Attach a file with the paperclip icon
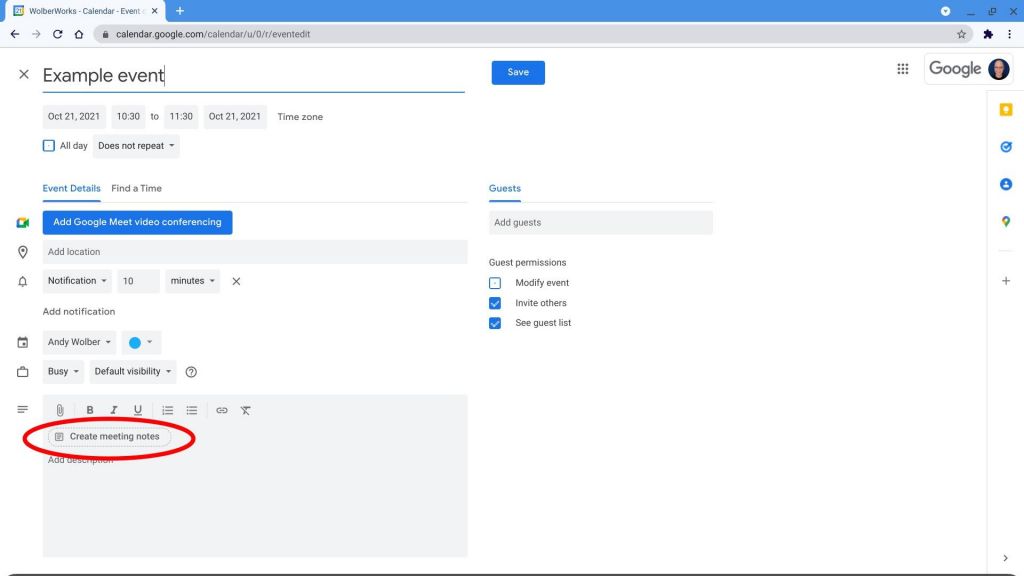The image size is (1024, 576). click(59, 410)
